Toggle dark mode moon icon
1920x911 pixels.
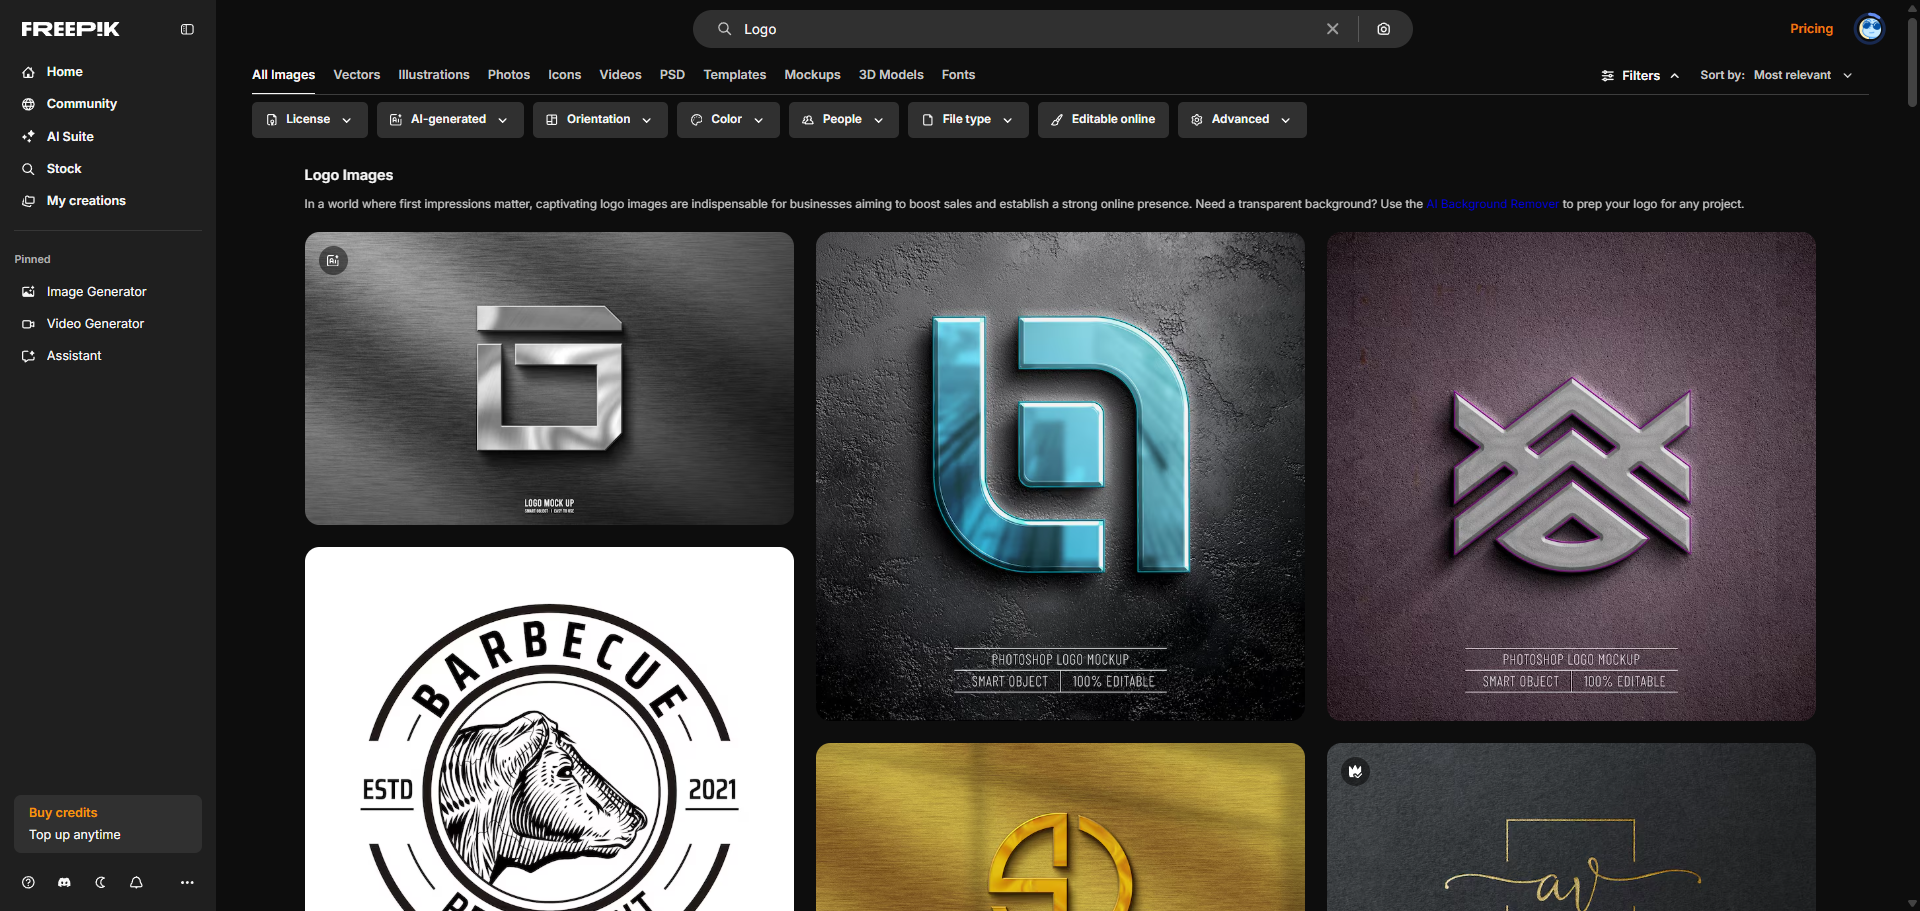point(100,882)
